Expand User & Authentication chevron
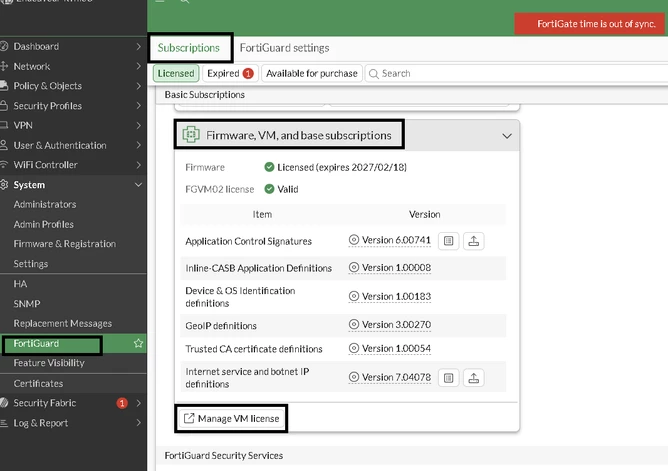 click(138, 145)
